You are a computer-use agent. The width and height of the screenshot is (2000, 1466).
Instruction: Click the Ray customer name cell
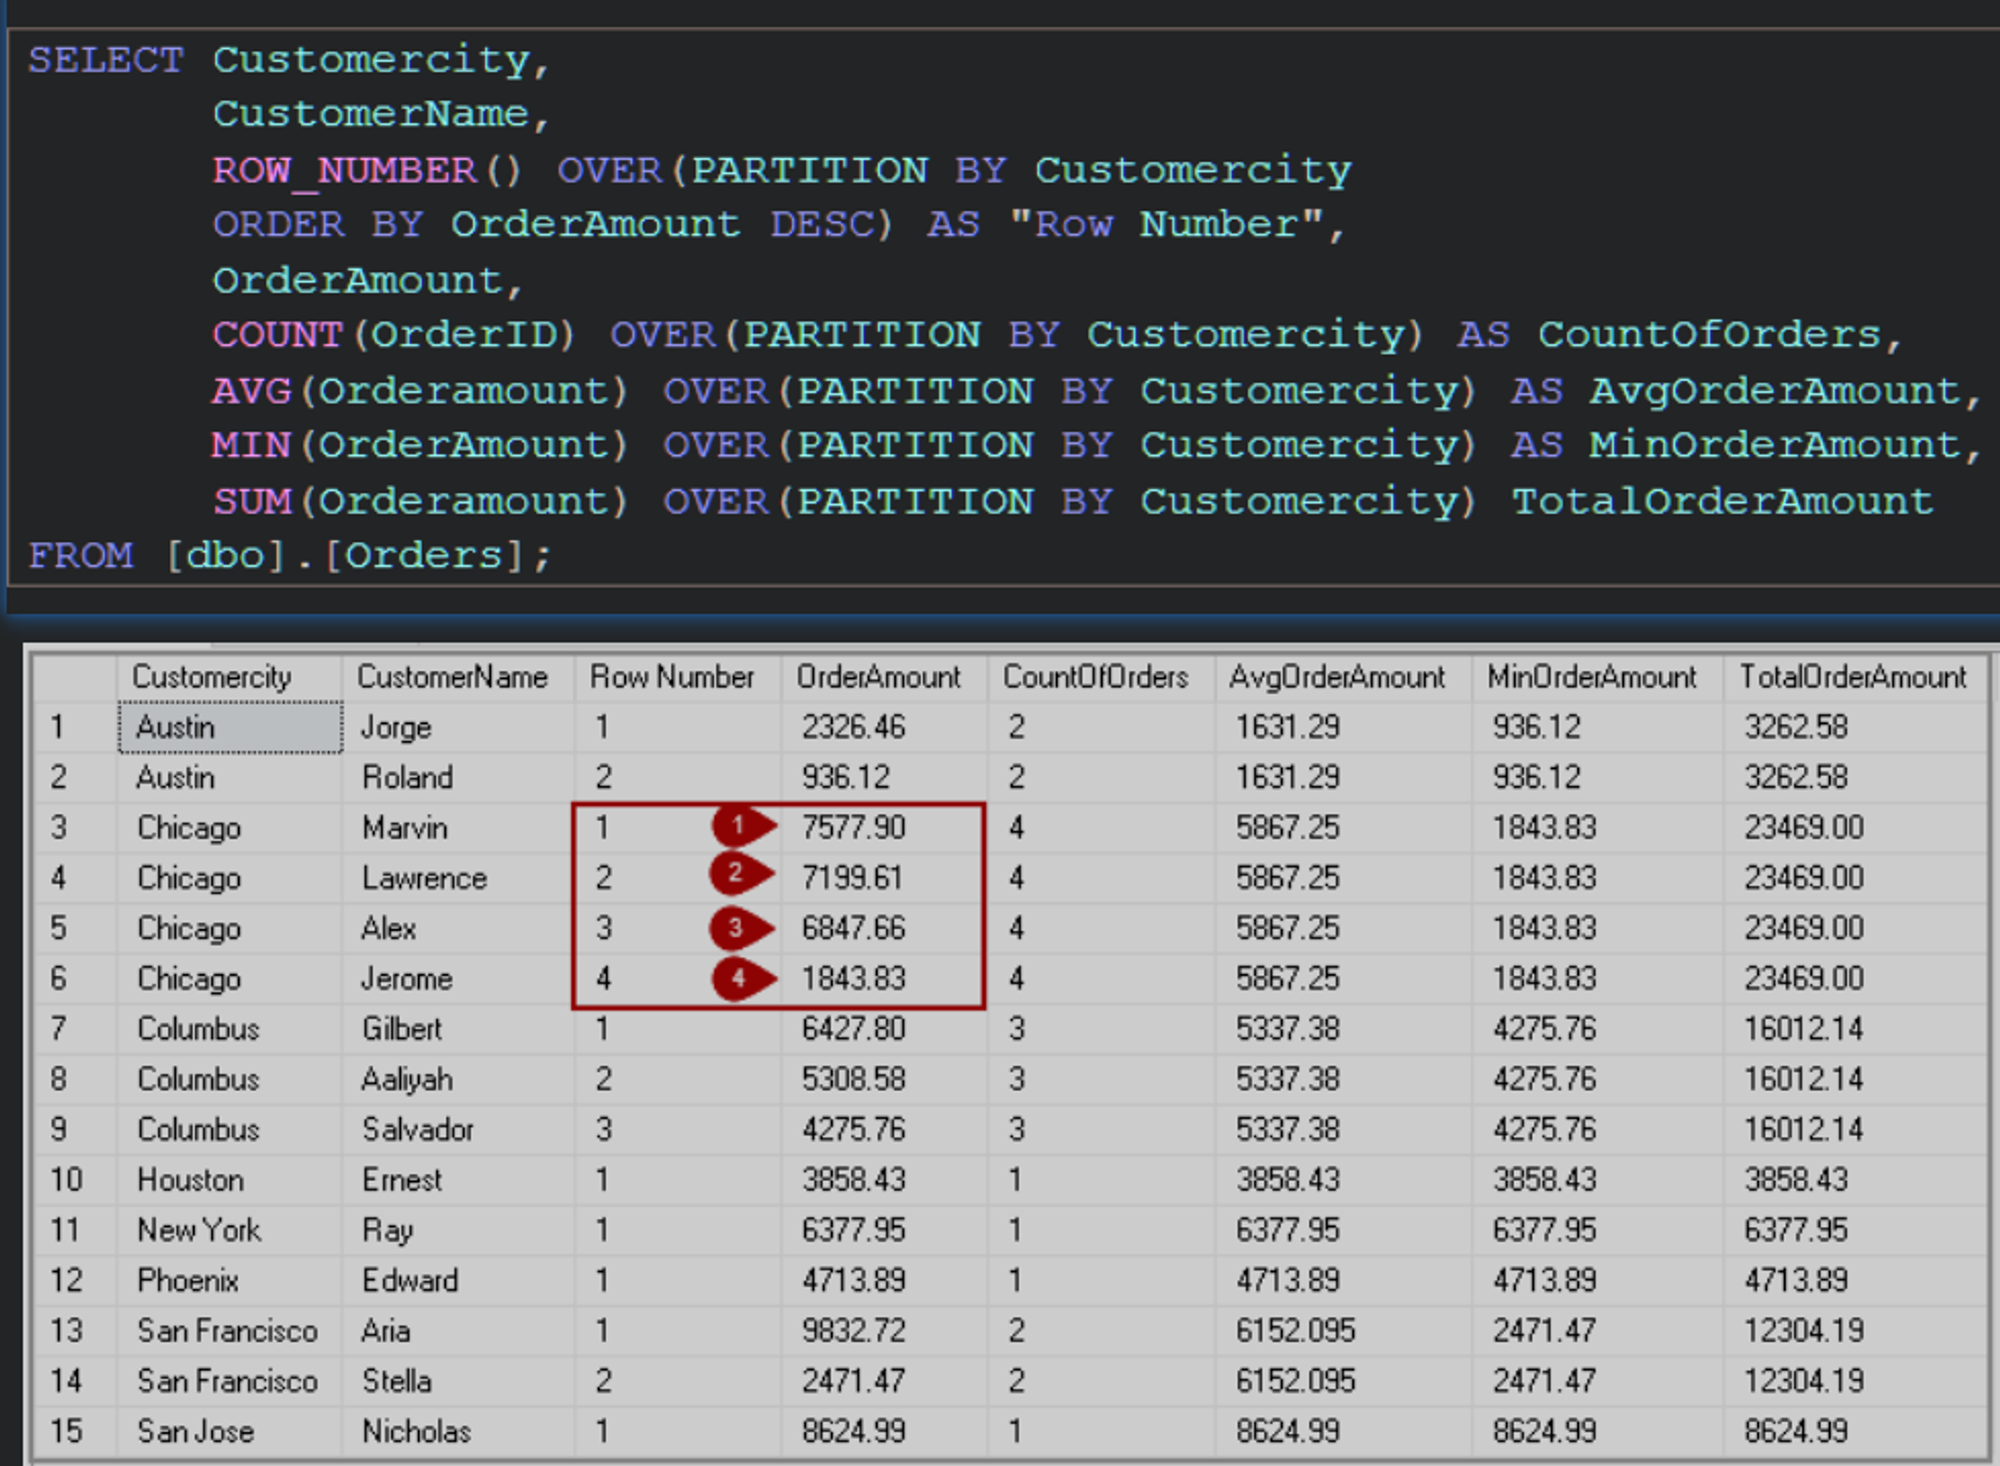pyautogui.click(x=458, y=1230)
